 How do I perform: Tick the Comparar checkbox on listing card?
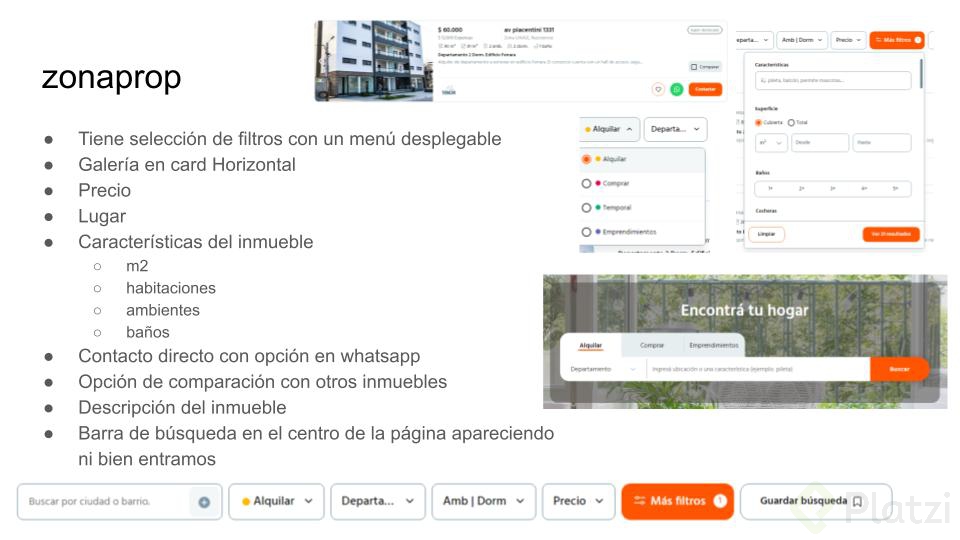[x=694, y=67]
